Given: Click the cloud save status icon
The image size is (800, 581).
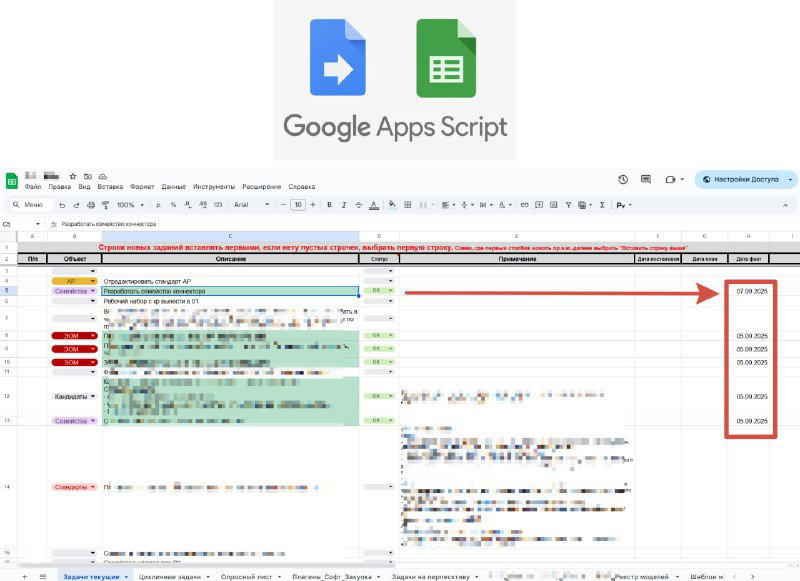Looking at the screenshot, I should pyautogui.click(x=103, y=176).
